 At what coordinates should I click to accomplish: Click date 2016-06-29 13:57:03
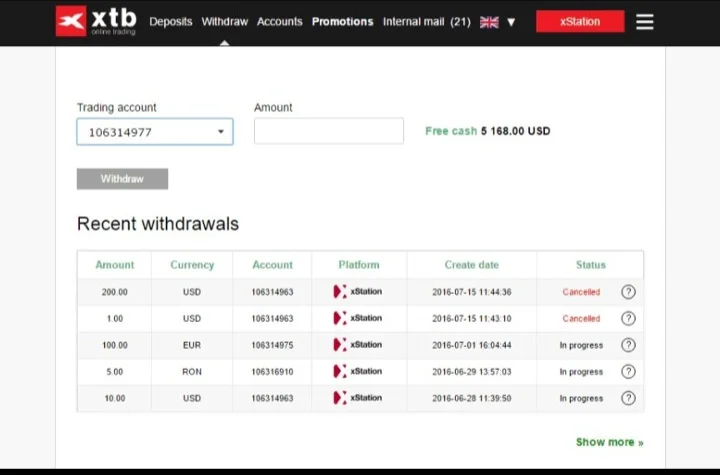(x=472, y=372)
